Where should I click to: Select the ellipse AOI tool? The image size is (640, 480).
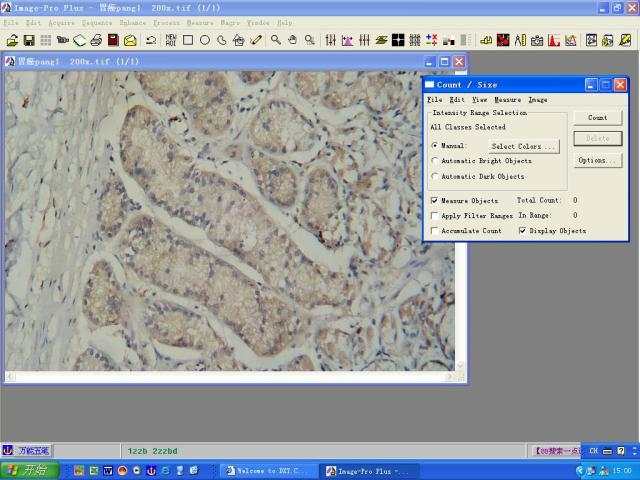point(204,41)
